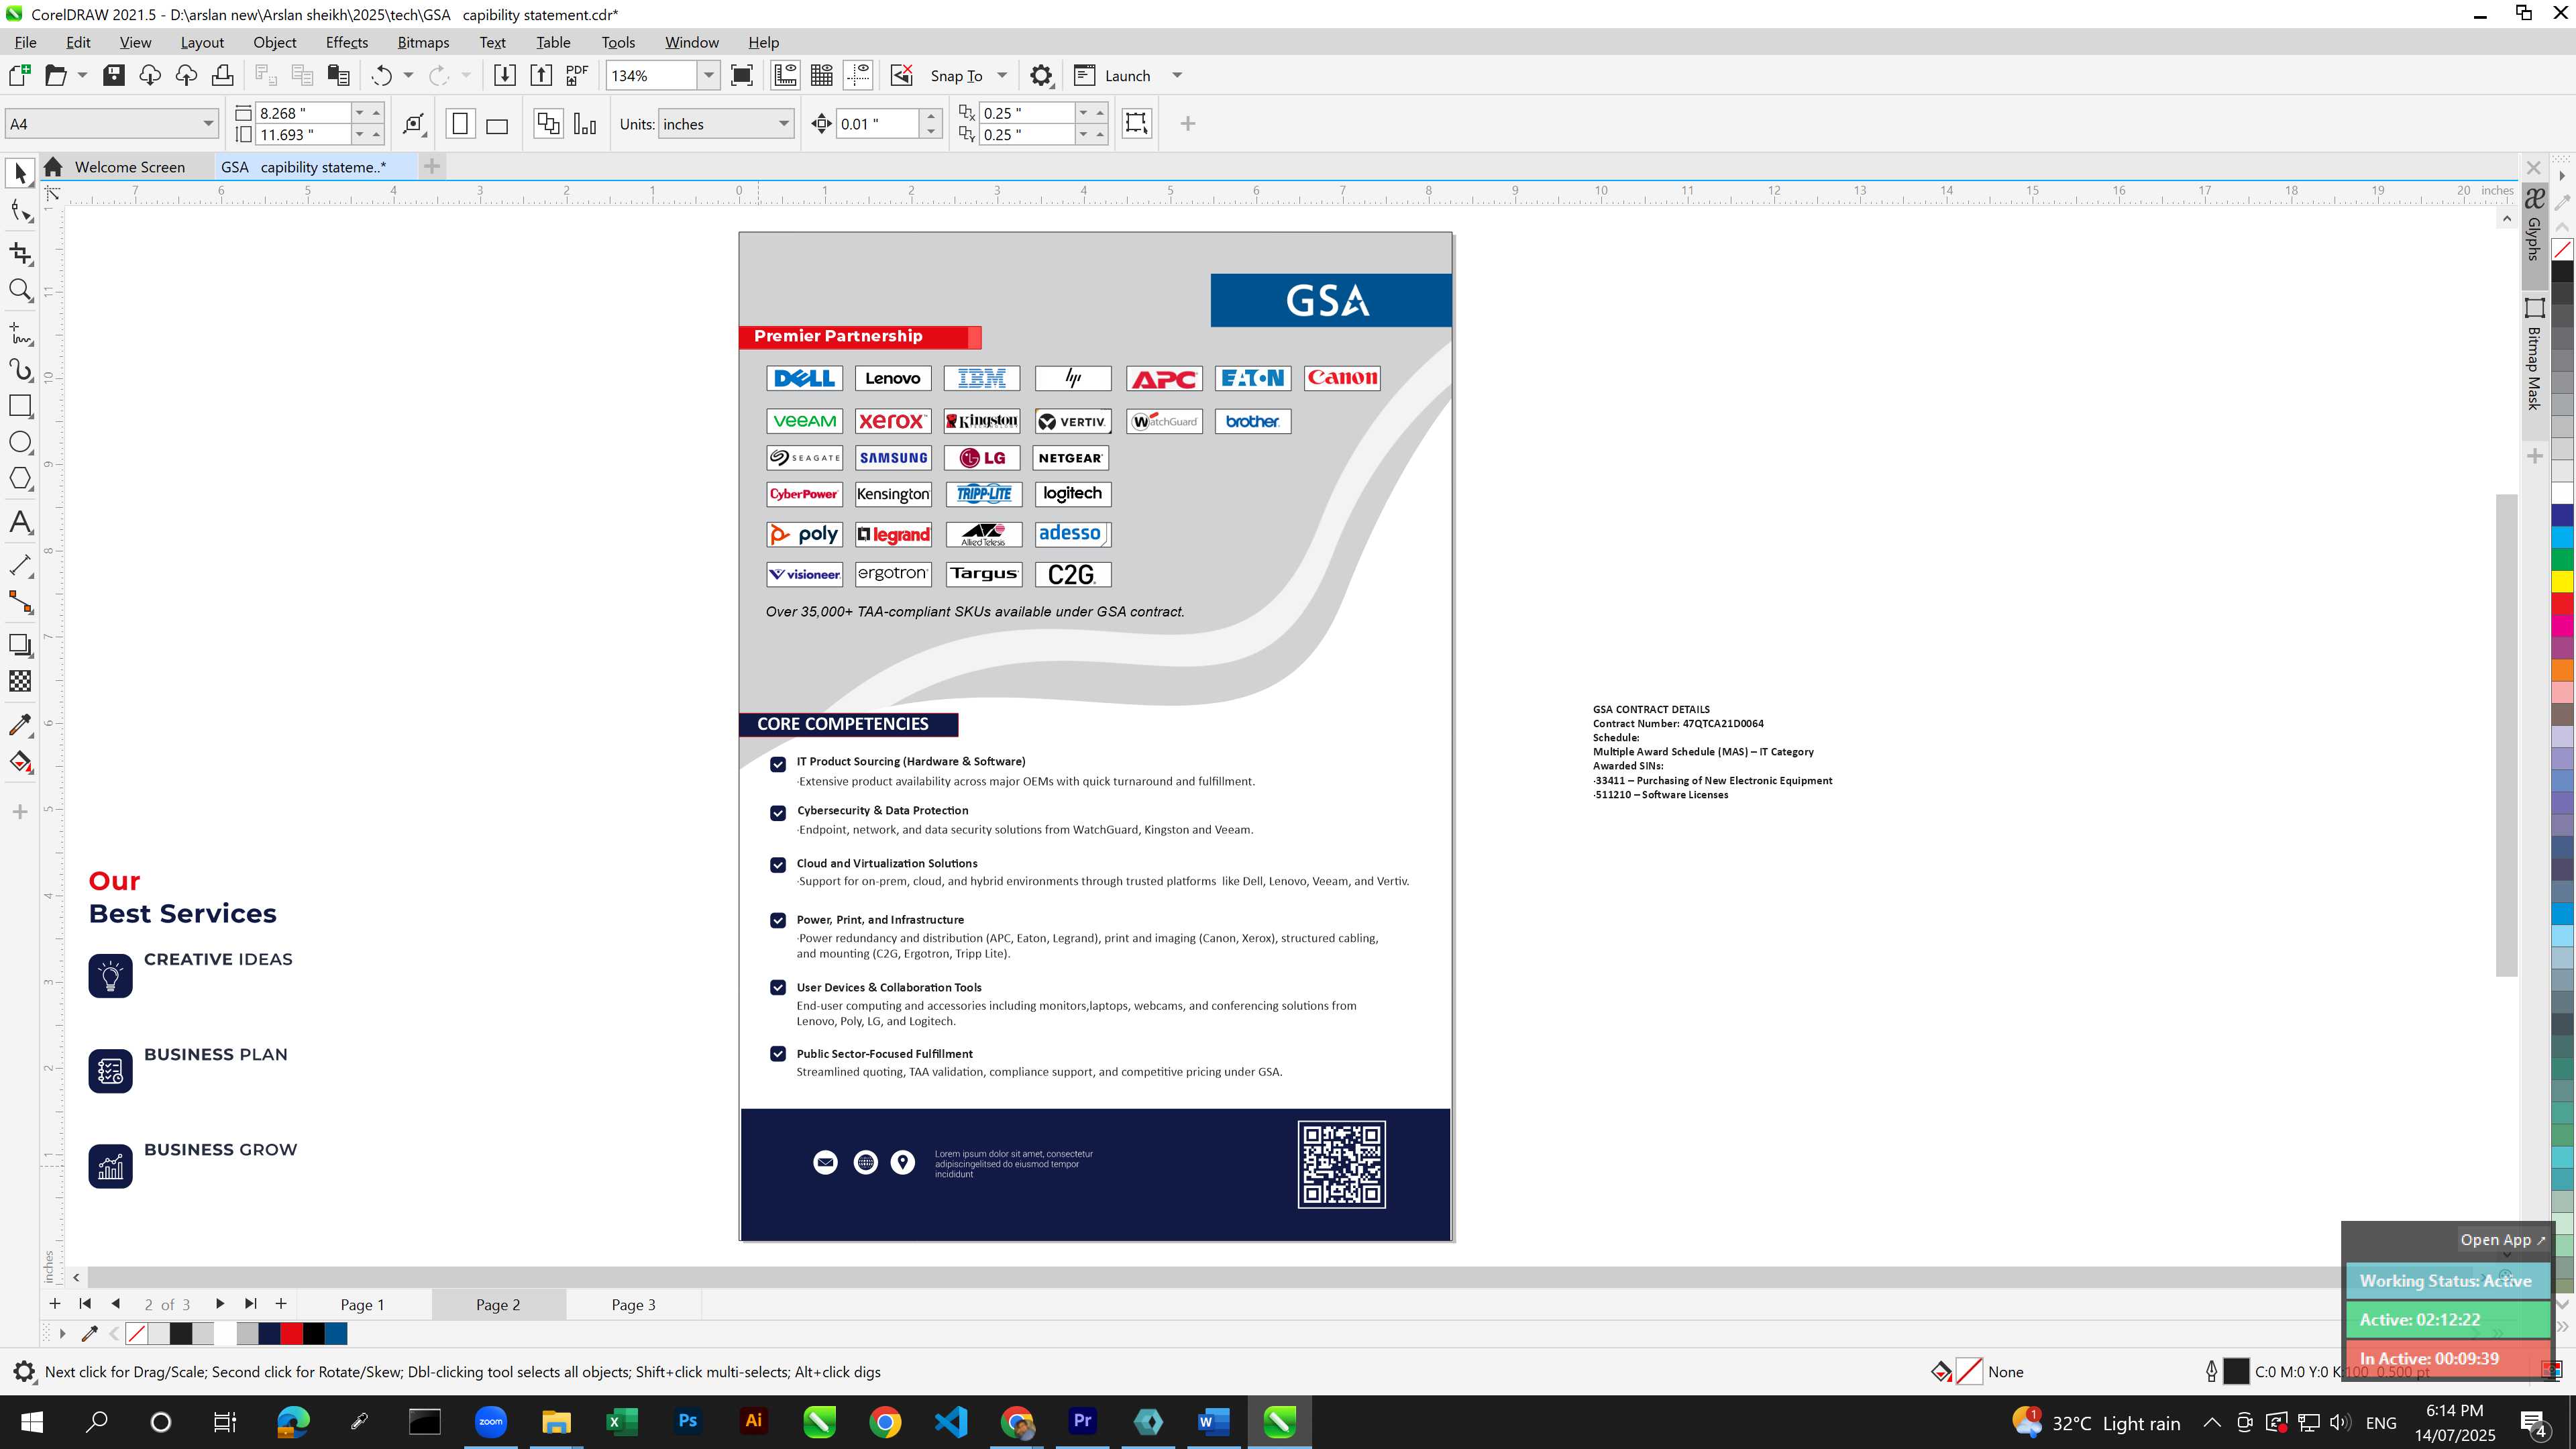Open the Options gear icon

[x=1041, y=75]
